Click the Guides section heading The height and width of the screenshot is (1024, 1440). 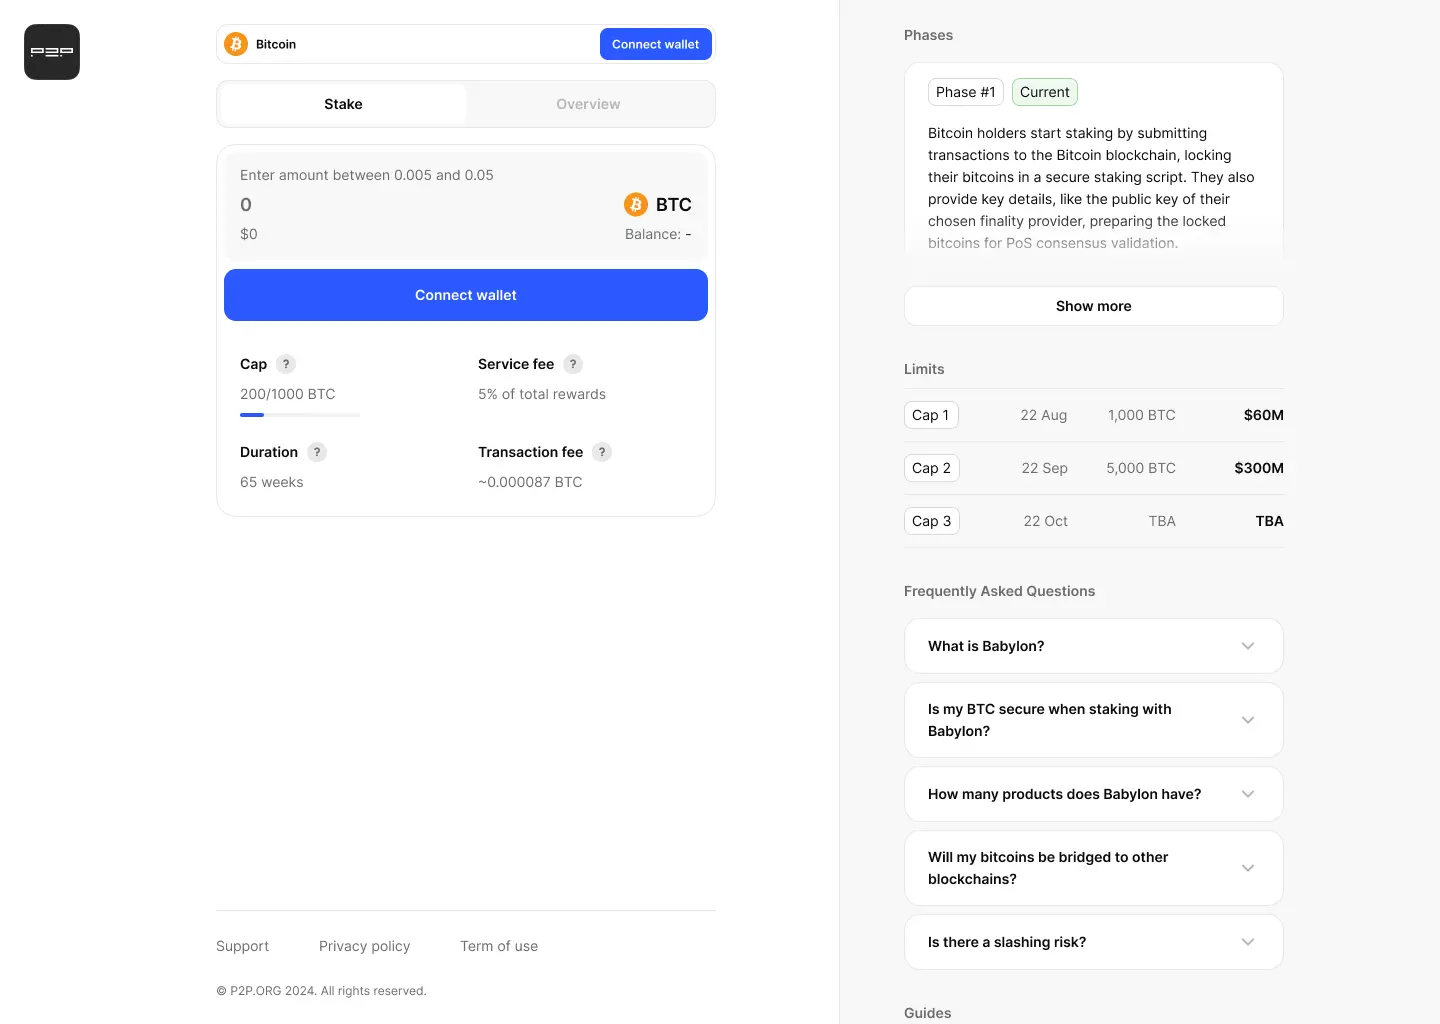[x=928, y=1013]
